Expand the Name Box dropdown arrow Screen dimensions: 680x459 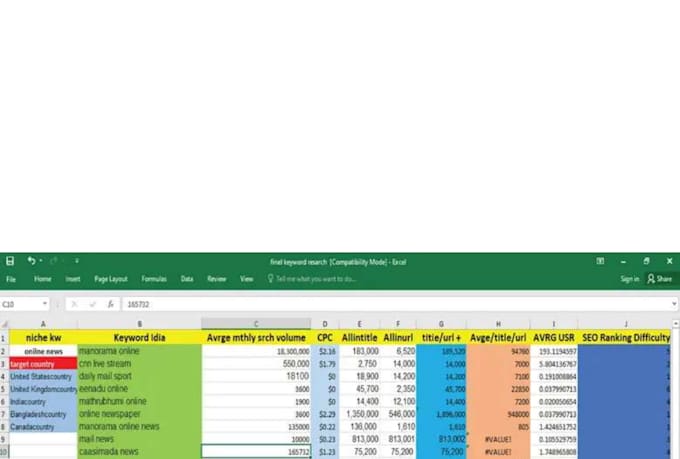[45, 304]
